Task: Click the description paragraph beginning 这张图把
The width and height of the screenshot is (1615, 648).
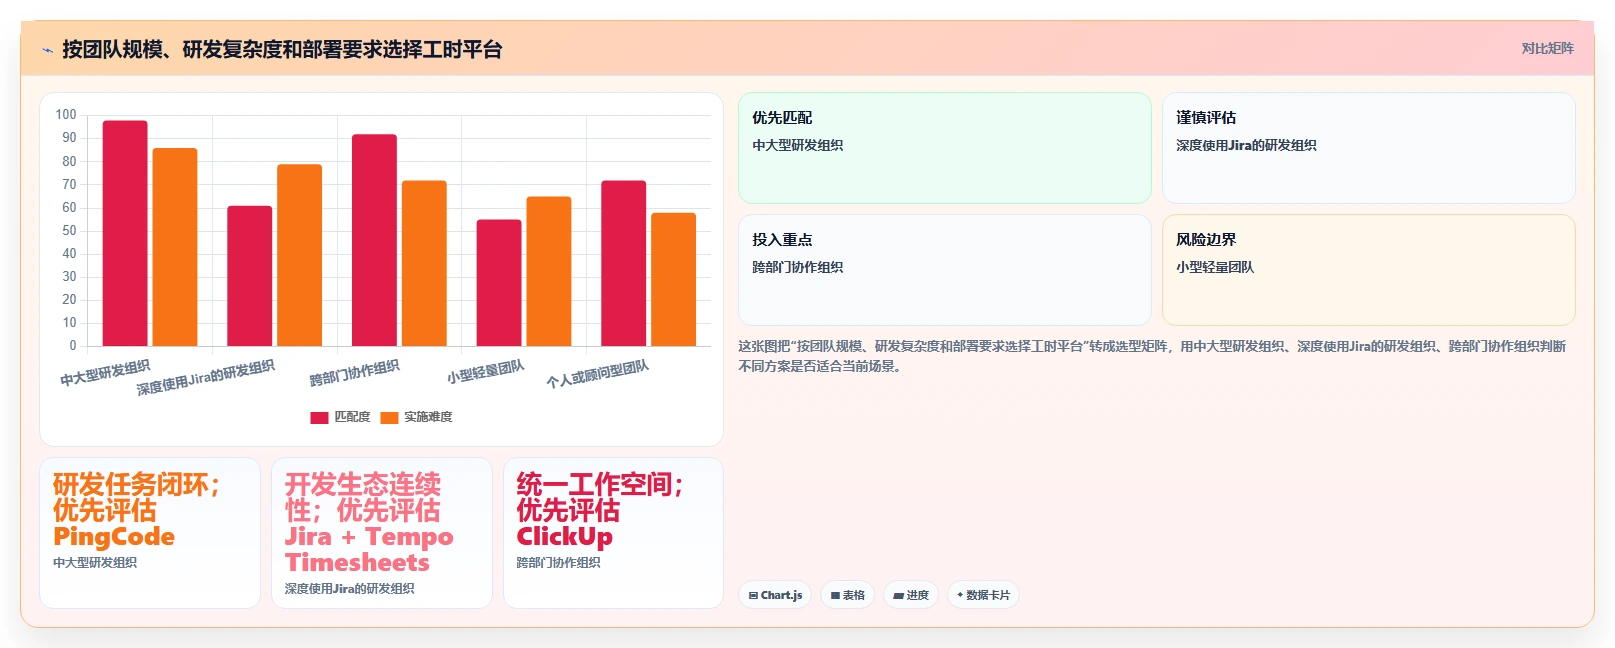Action: (1152, 356)
